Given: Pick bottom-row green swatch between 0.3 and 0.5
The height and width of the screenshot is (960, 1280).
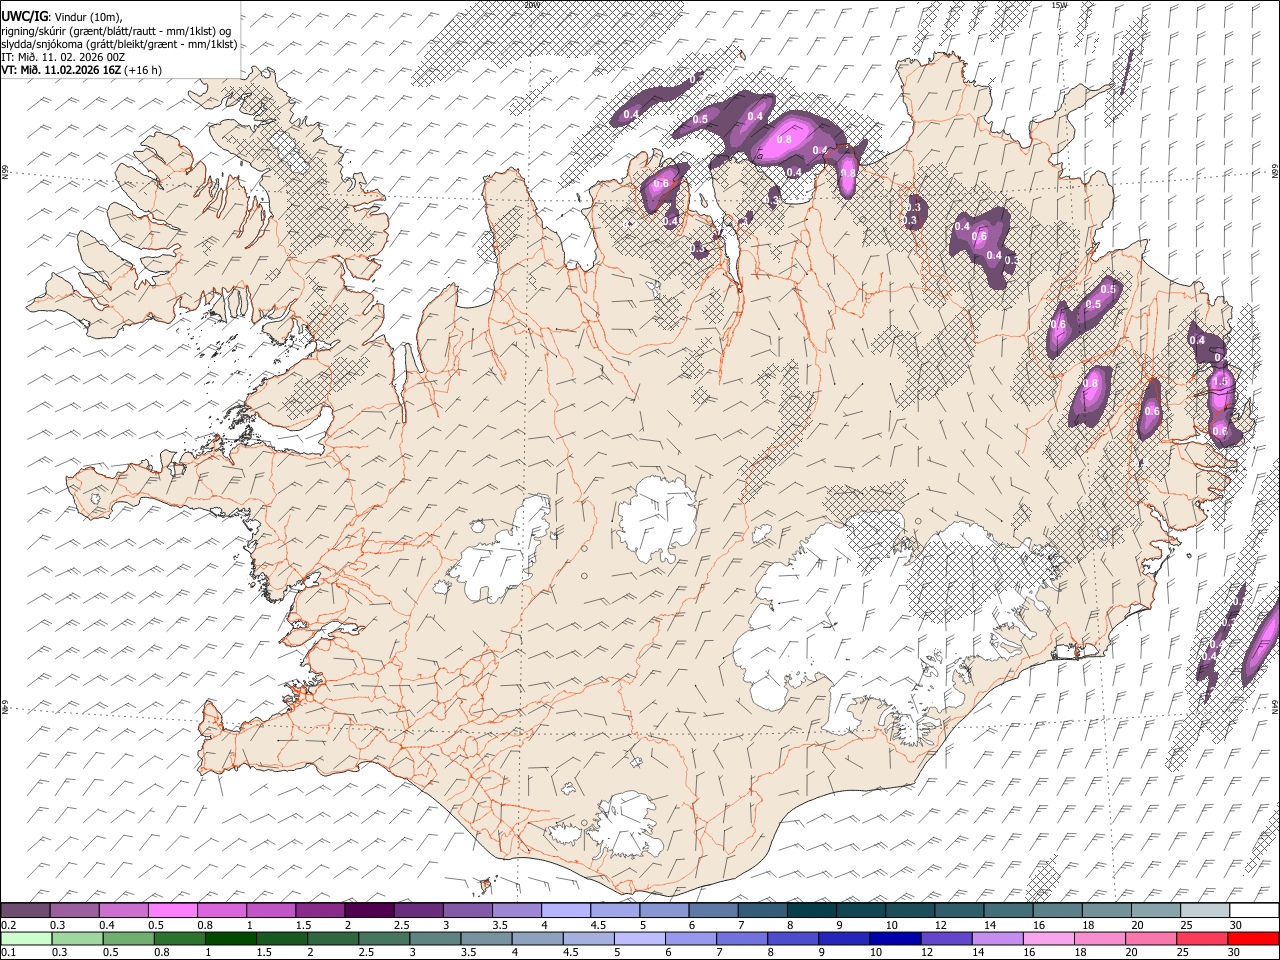Looking at the screenshot, I should (x=76, y=938).
